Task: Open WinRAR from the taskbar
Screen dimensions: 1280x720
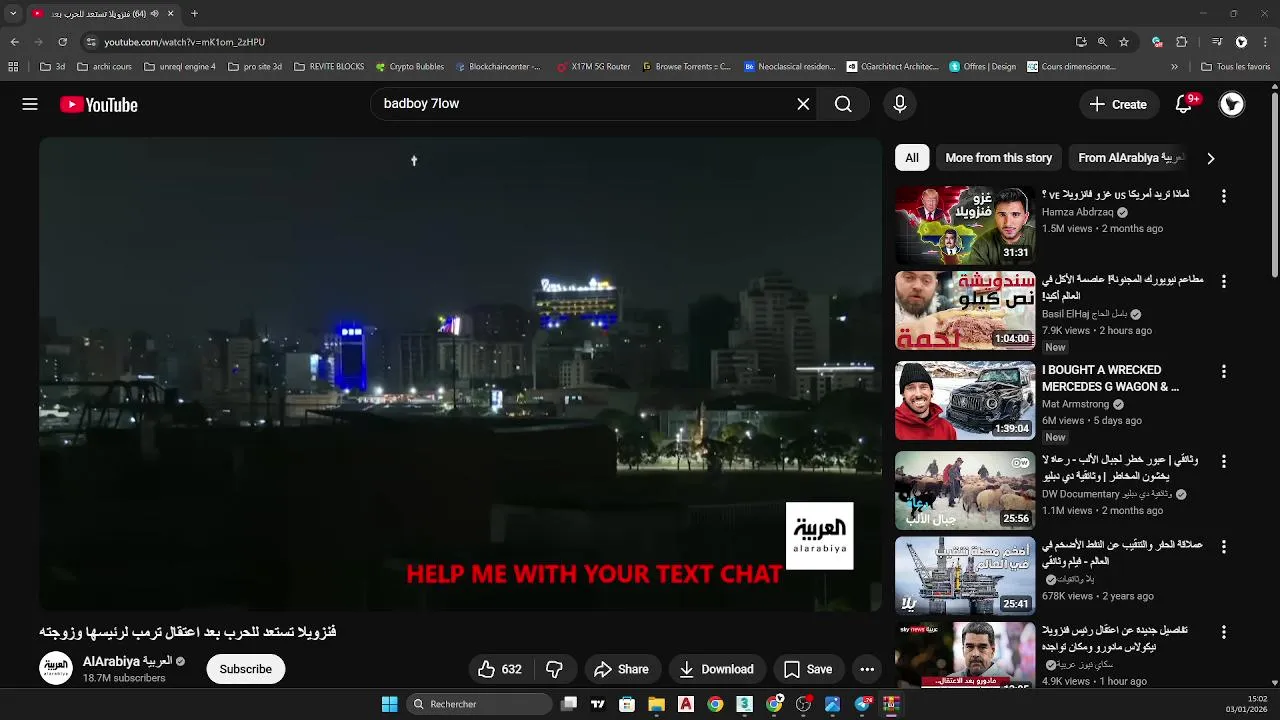Action: point(891,704)
